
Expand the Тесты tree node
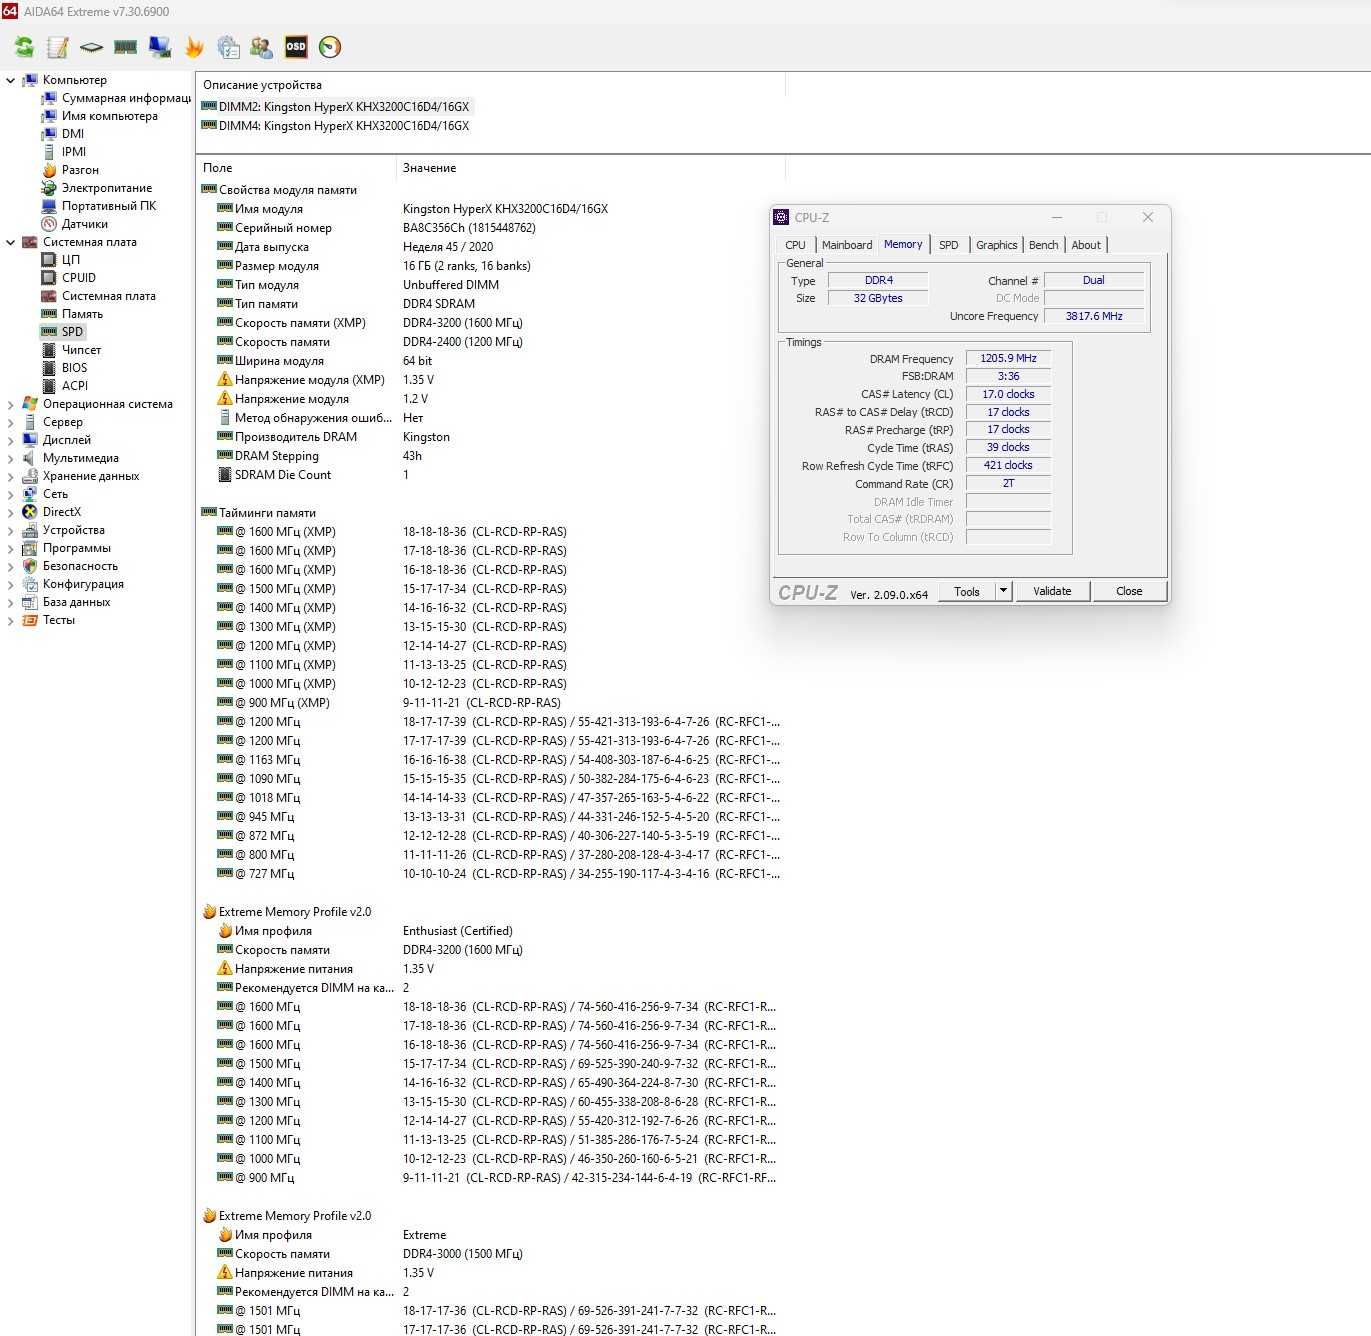tap(11, 620)
